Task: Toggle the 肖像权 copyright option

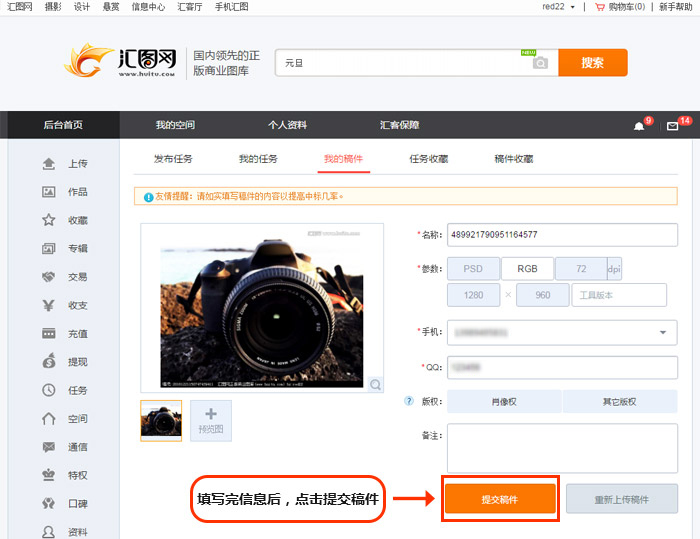Action: (x=504, y=402)
